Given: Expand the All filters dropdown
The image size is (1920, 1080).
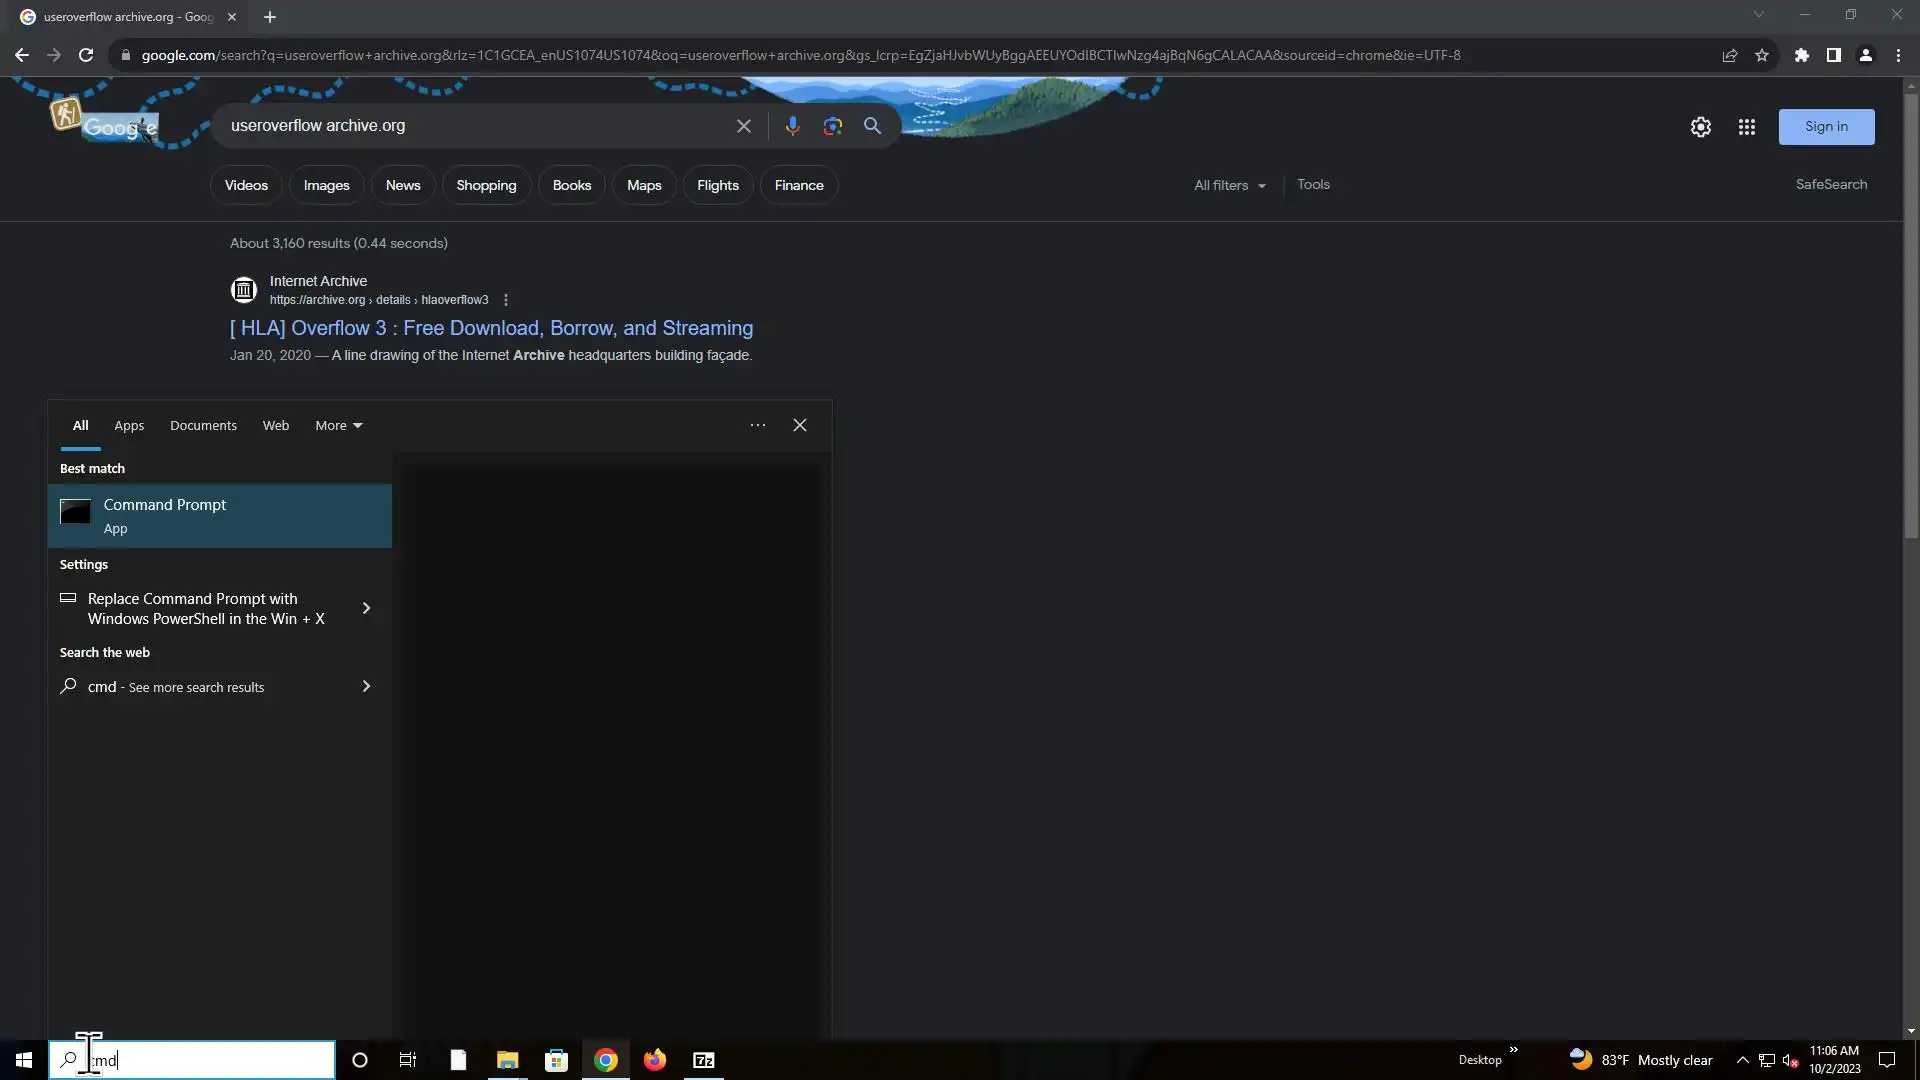Looking at the screenshot, I should [1229, 185].
